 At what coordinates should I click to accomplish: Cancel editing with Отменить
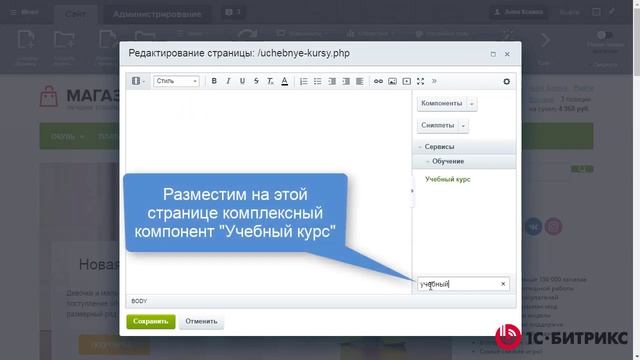tap(201, 322)
